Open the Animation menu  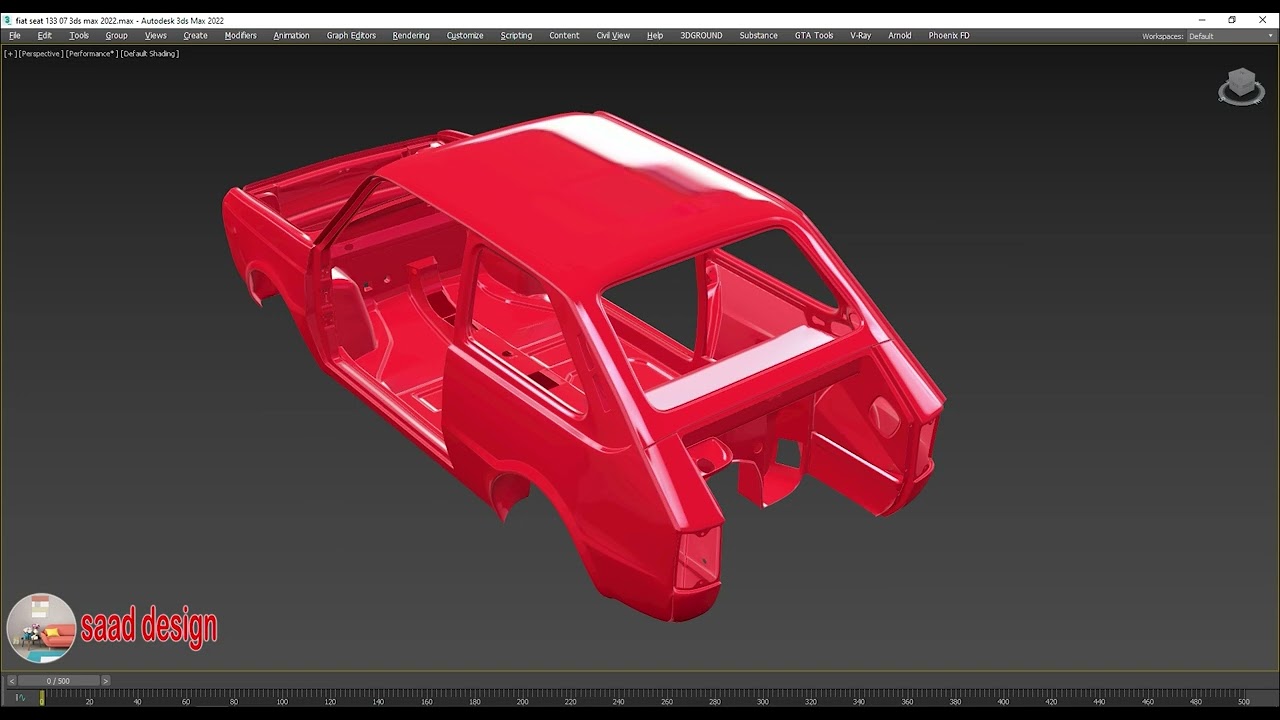(x=292, y=35)
